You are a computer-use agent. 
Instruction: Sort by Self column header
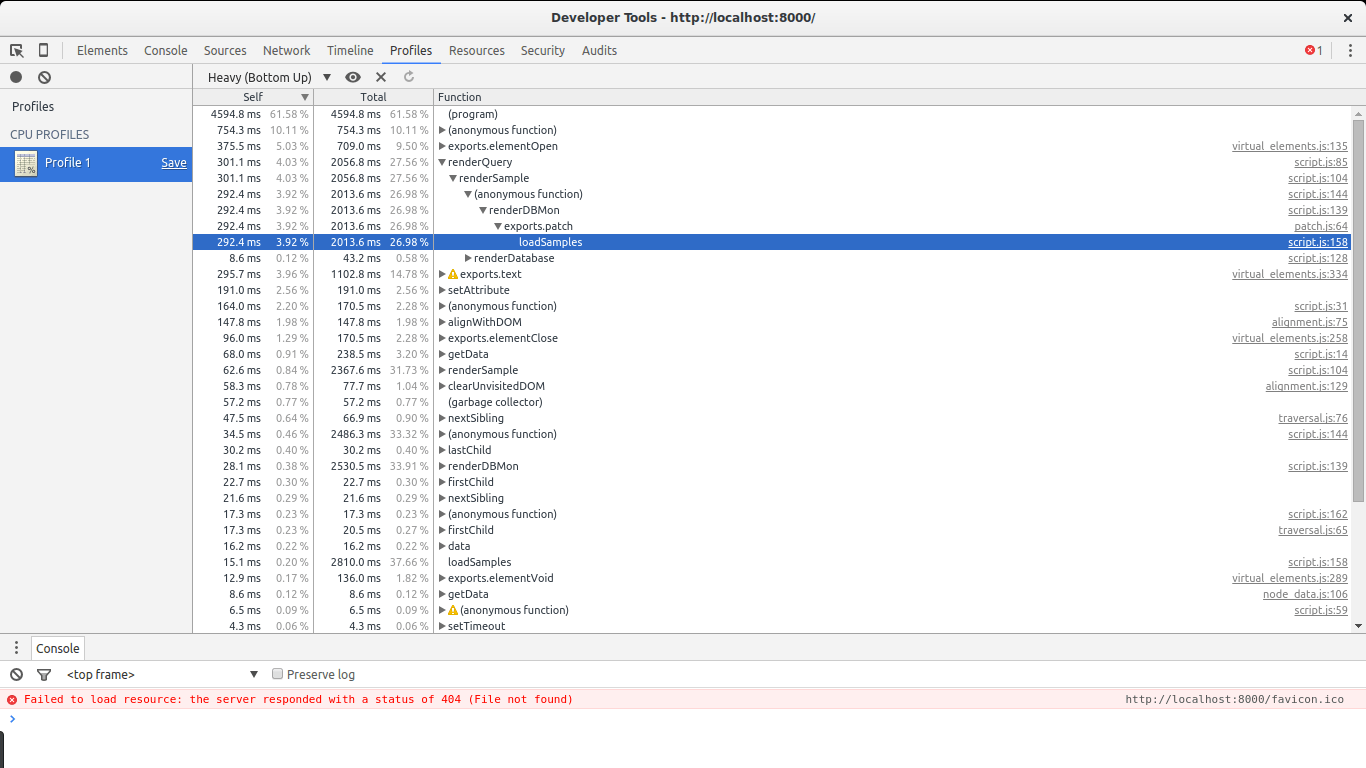coord(253,97)
